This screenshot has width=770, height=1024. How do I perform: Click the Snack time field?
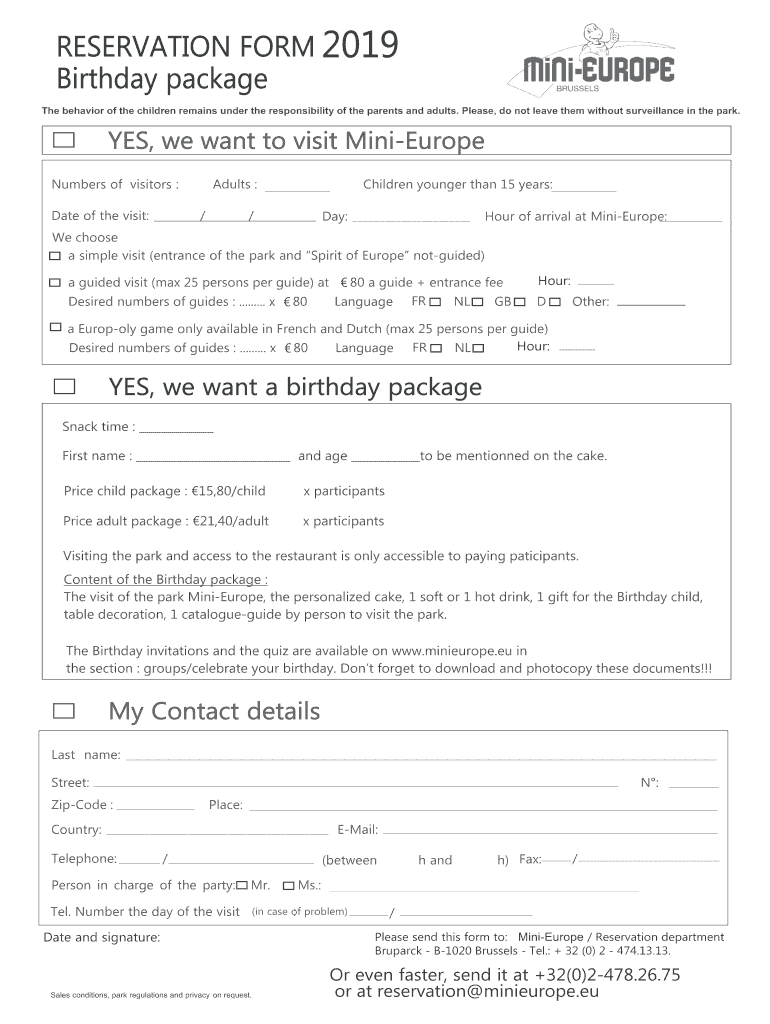coord(175,429)
